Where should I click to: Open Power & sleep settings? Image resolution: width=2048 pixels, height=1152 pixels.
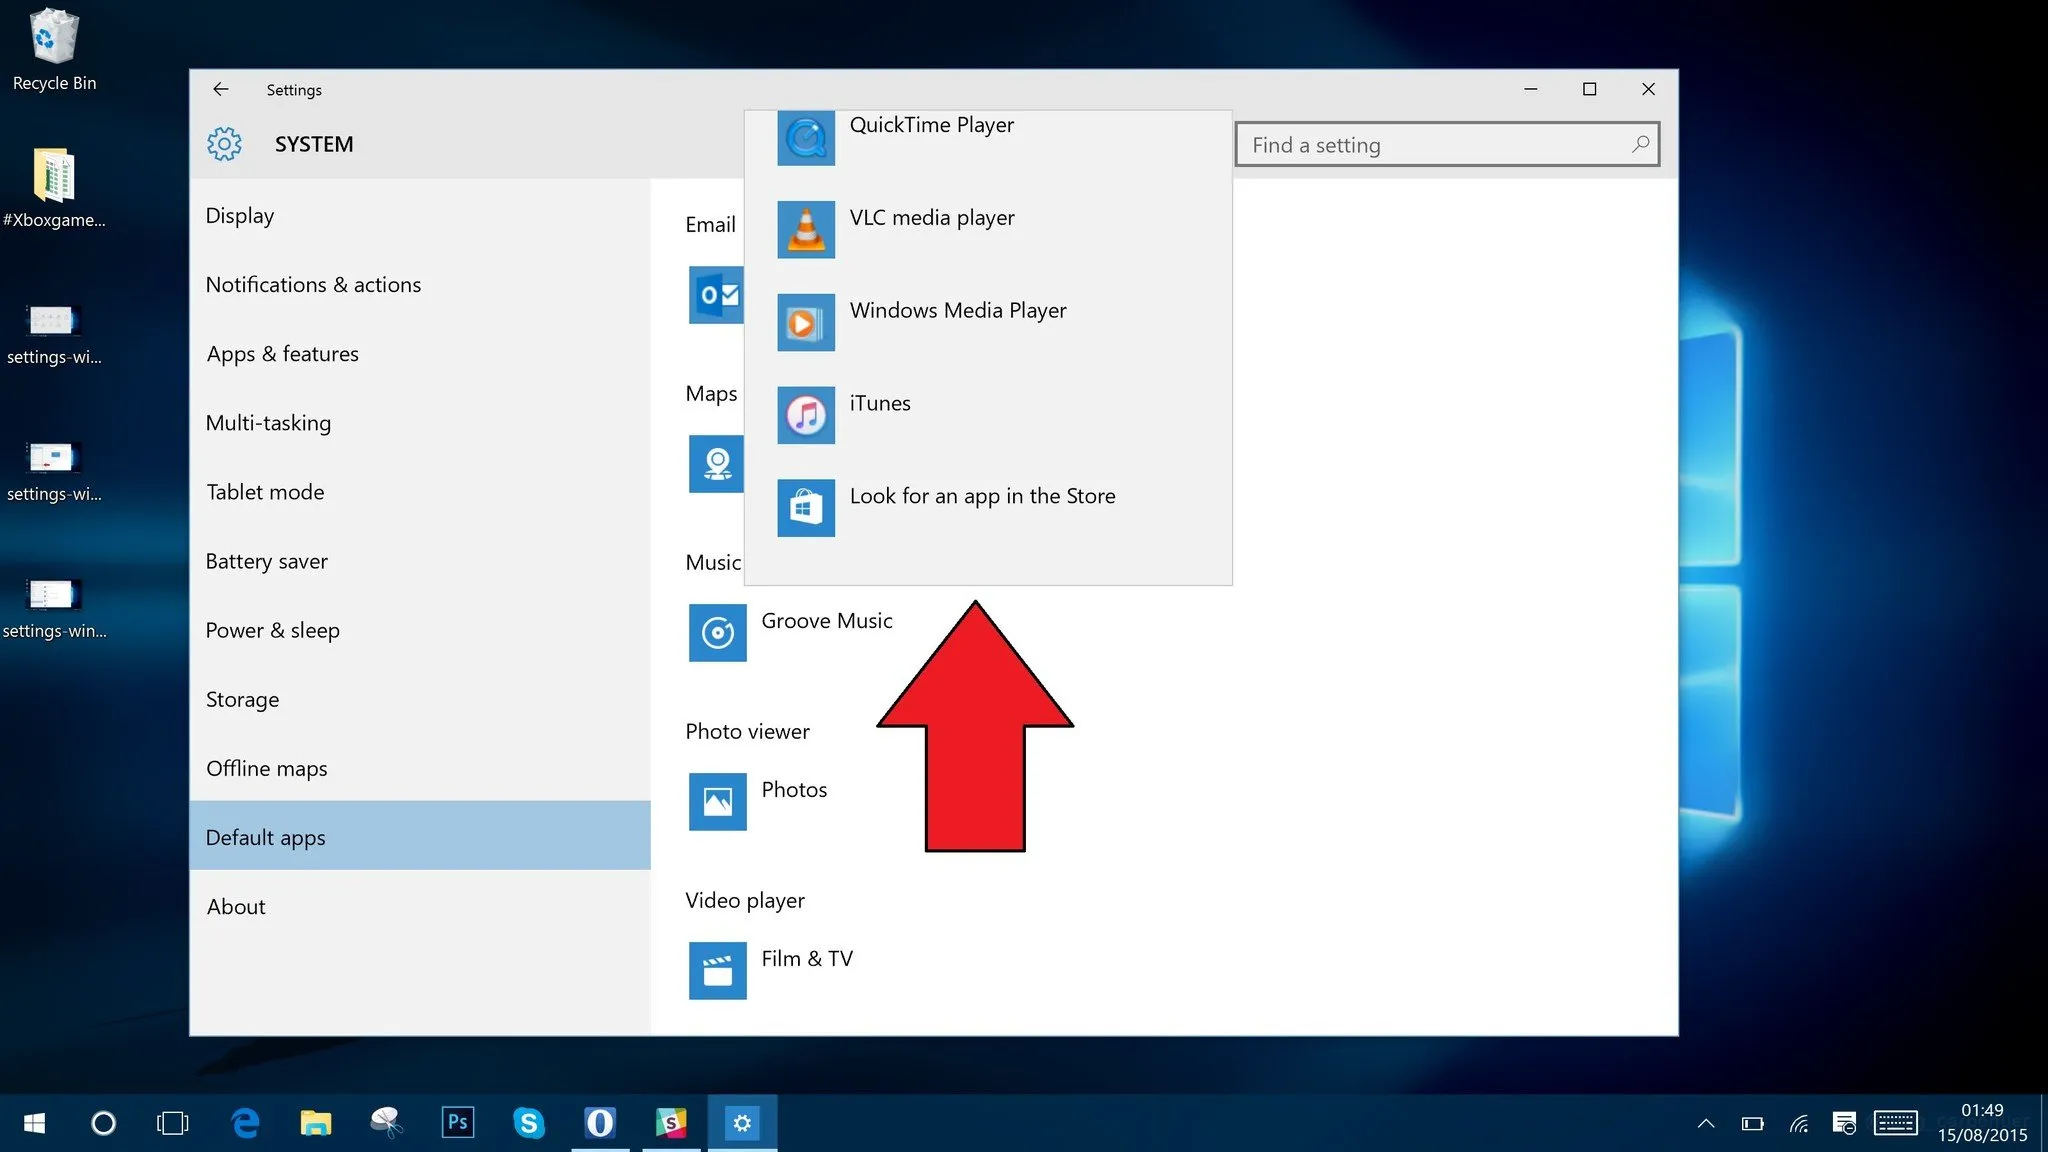point(271,629)
